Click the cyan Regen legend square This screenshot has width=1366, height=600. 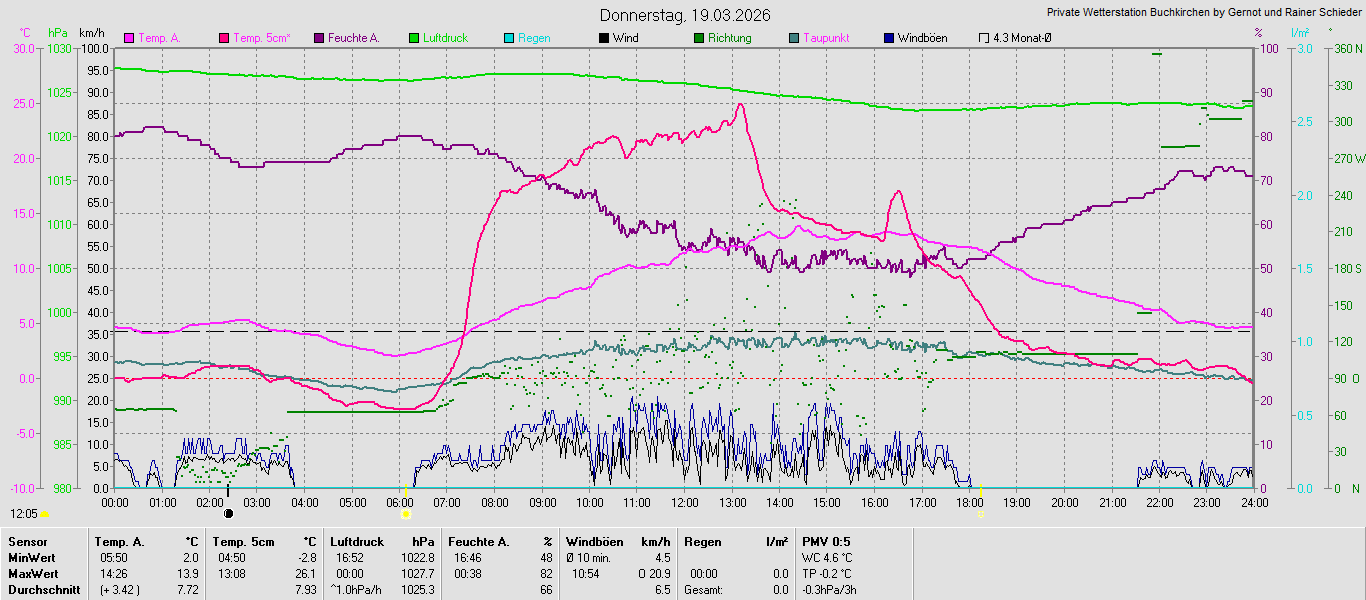(x=509, y=38)
